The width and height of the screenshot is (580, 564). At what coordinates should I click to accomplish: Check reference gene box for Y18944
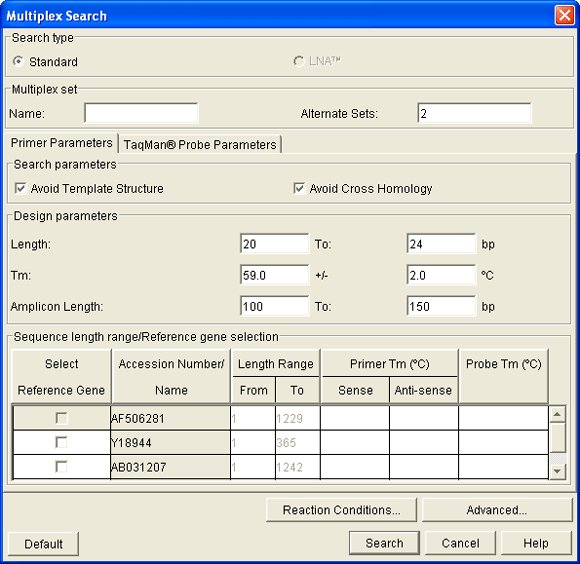tap(61, 442)
